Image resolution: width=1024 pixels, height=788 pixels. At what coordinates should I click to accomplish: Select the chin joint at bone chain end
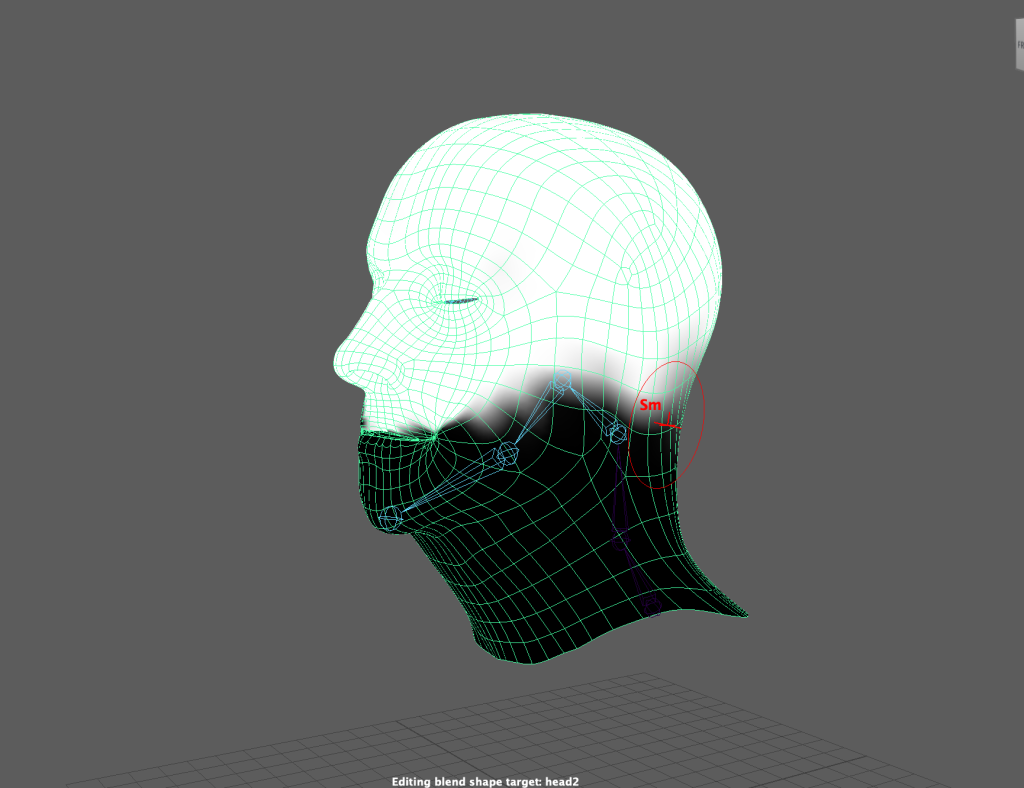(390, 517)
